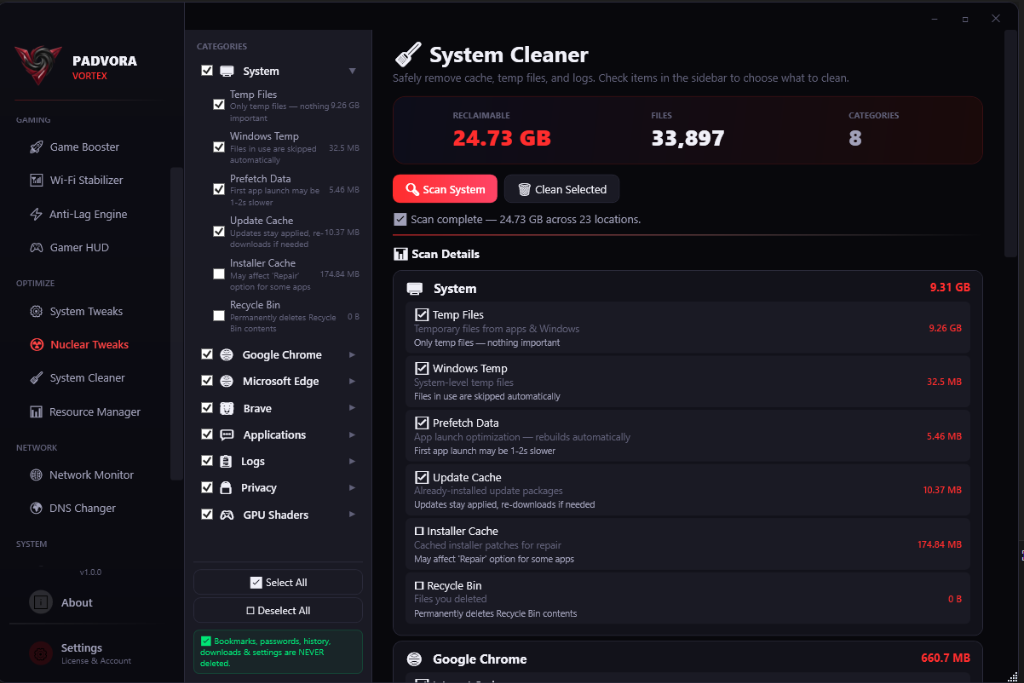Click the Privacy padlock category icon
1024x683 pixels.
[x=226, y=488]
